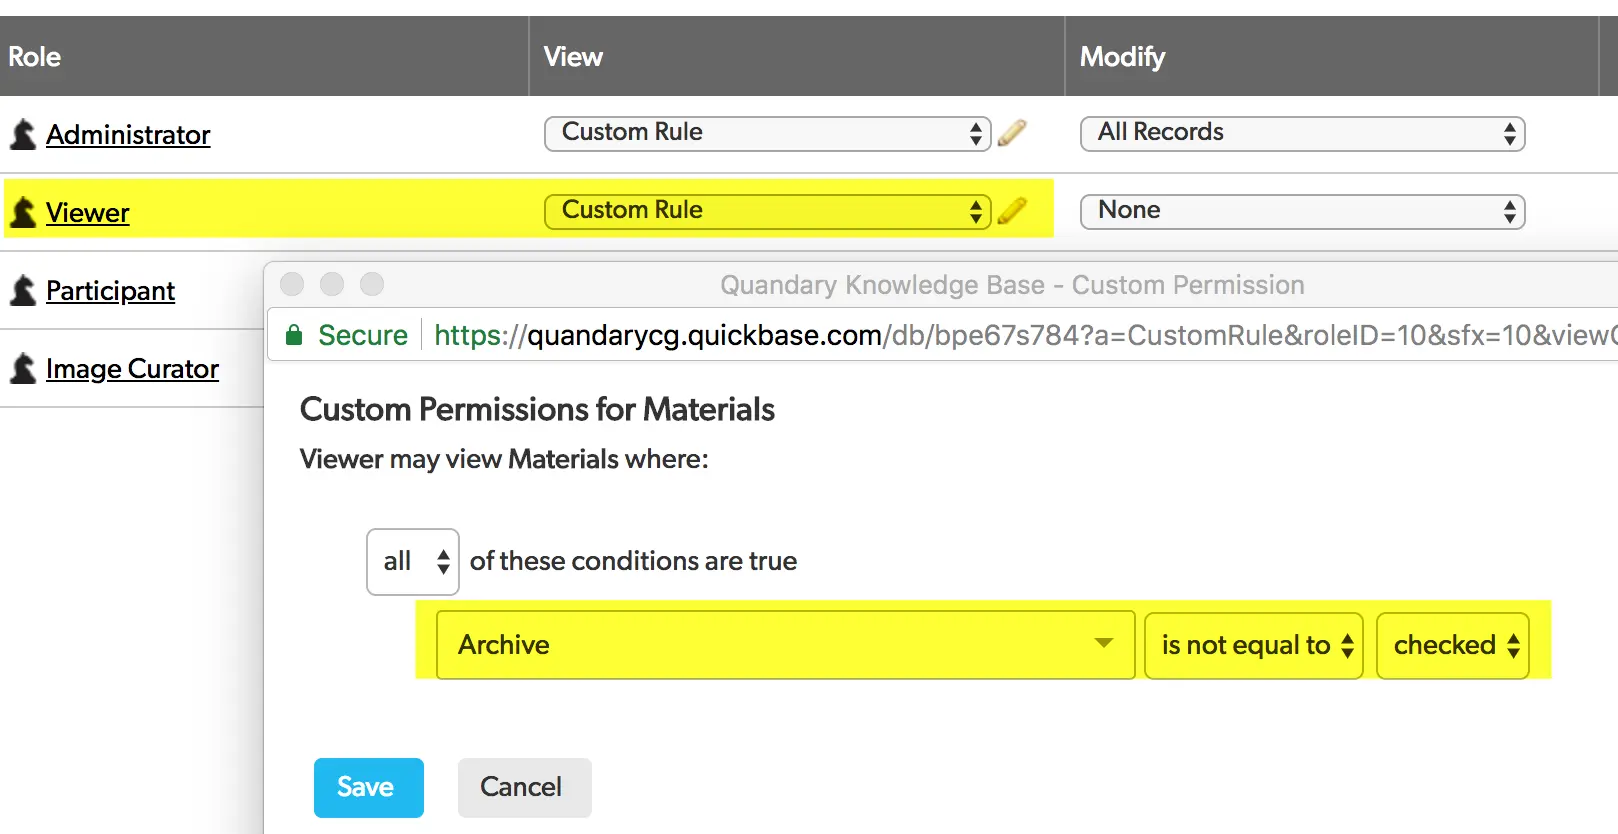Screen dimensions: 1618x834
Task: Open Viewer View dropdown showing Custom Rule
Action: [768, 211]
